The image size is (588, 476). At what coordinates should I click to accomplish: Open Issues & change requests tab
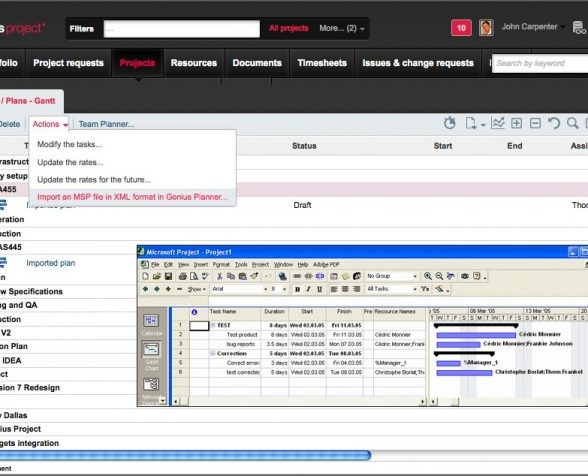418,63
